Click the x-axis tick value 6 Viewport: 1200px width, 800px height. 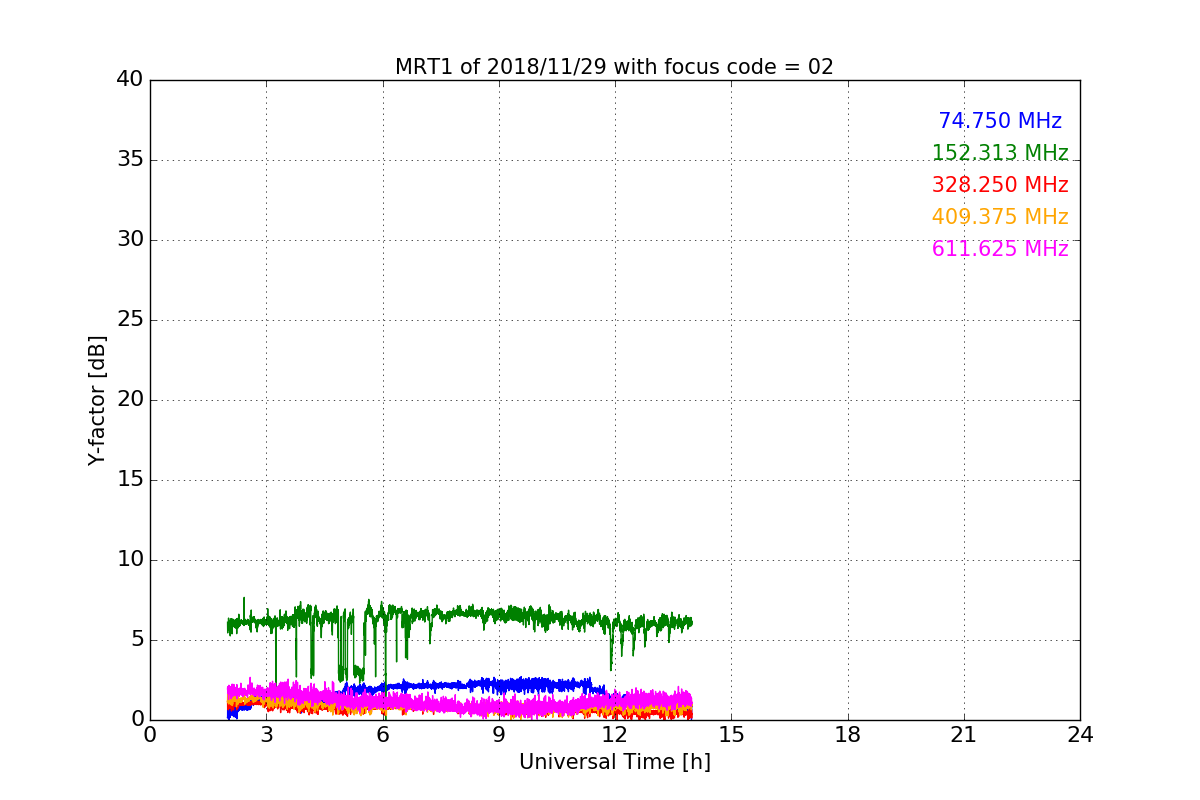(382, 734)
